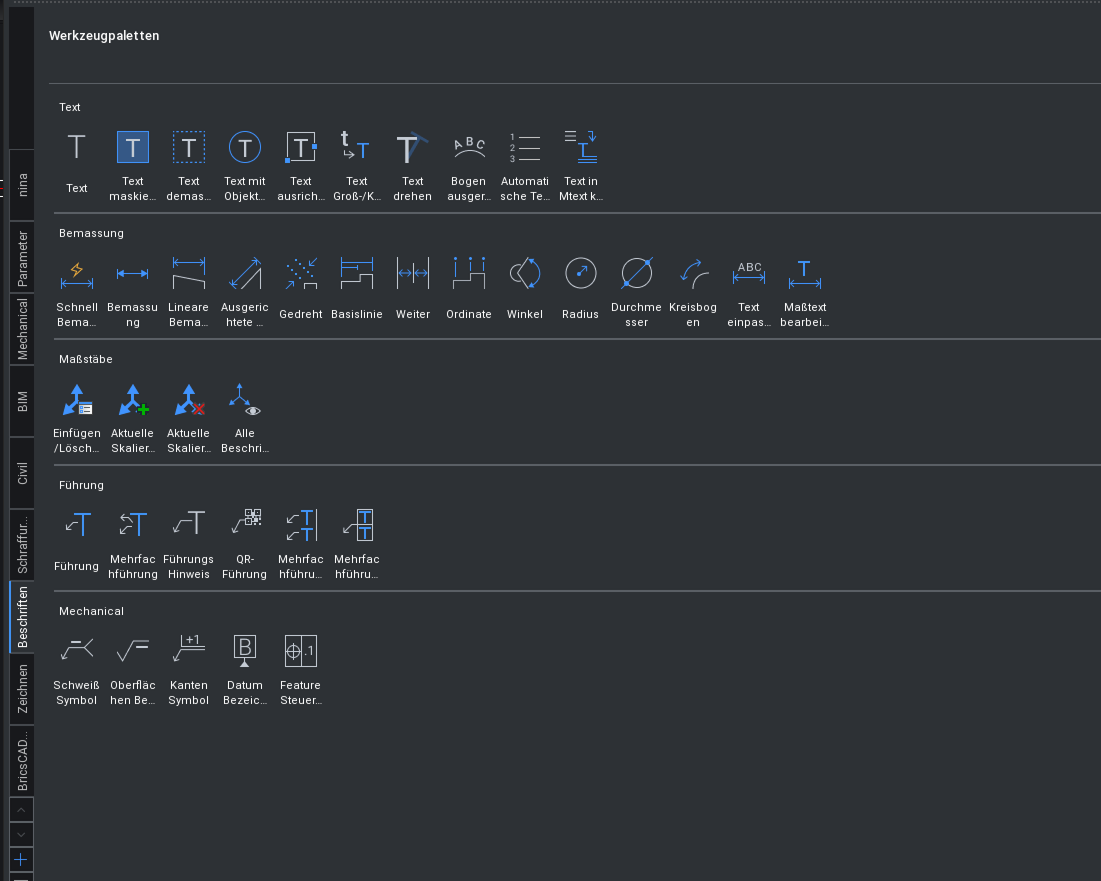Pick the QR-Führung tool
This screenshot has width=1101, height=881.
244,543
